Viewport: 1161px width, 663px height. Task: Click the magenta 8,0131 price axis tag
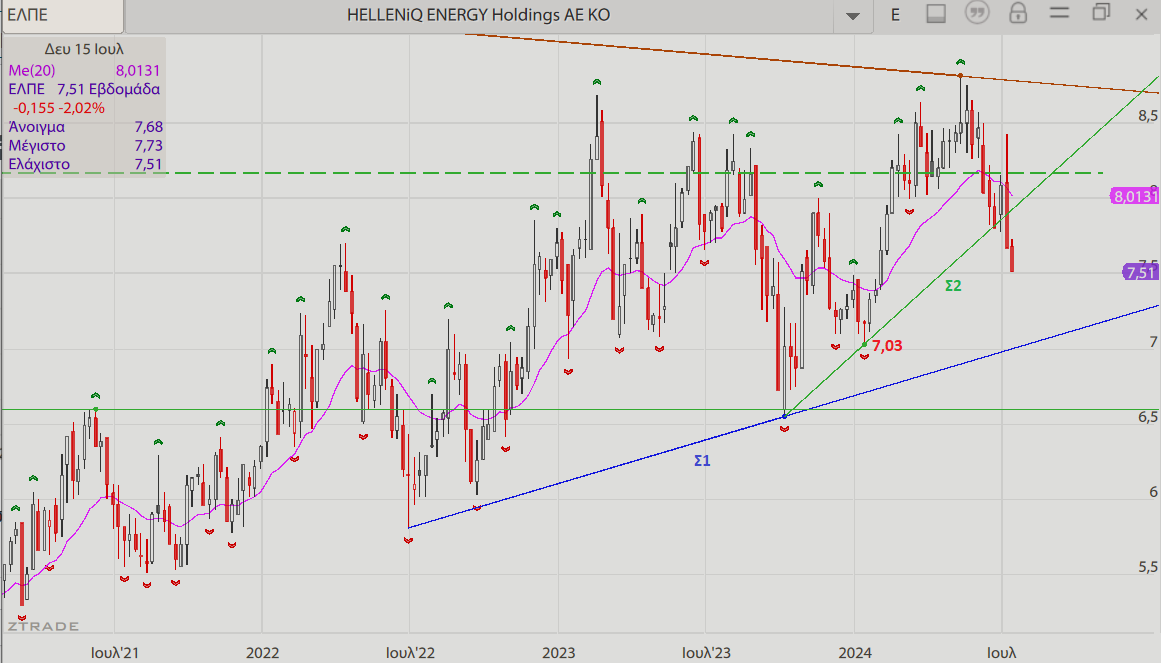1135,197
